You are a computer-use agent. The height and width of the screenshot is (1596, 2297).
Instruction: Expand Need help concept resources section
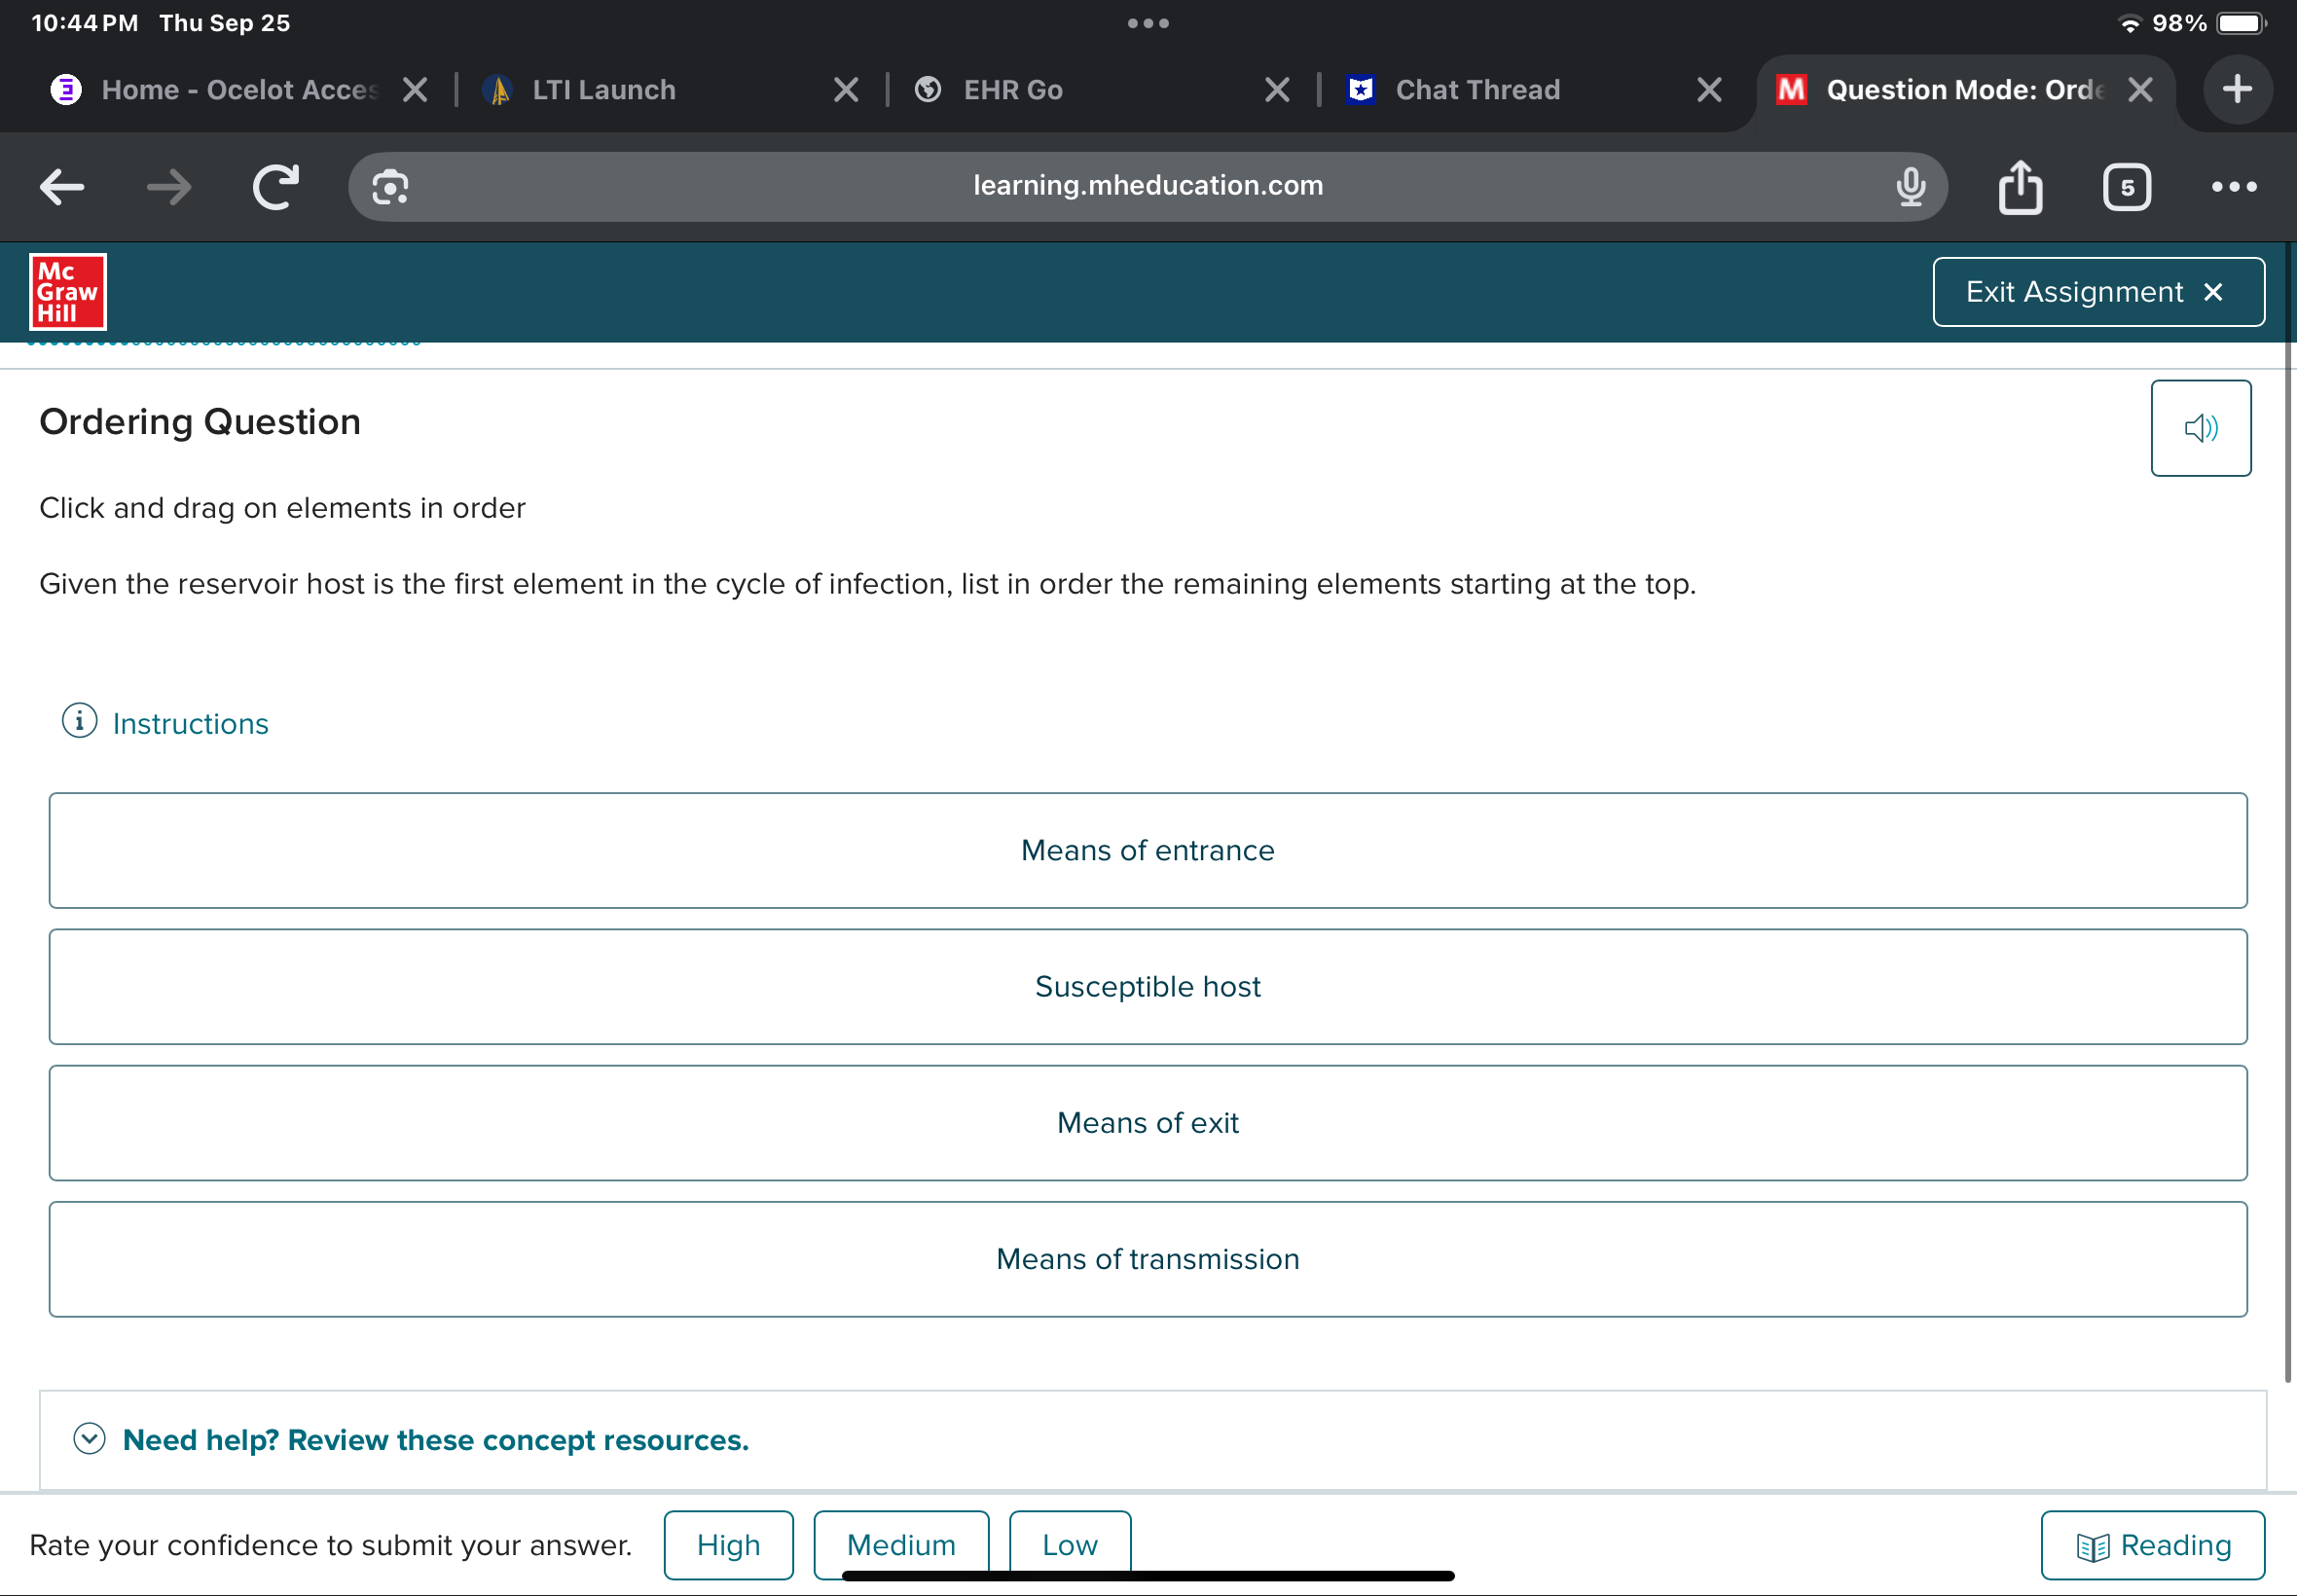point(435,1440)
